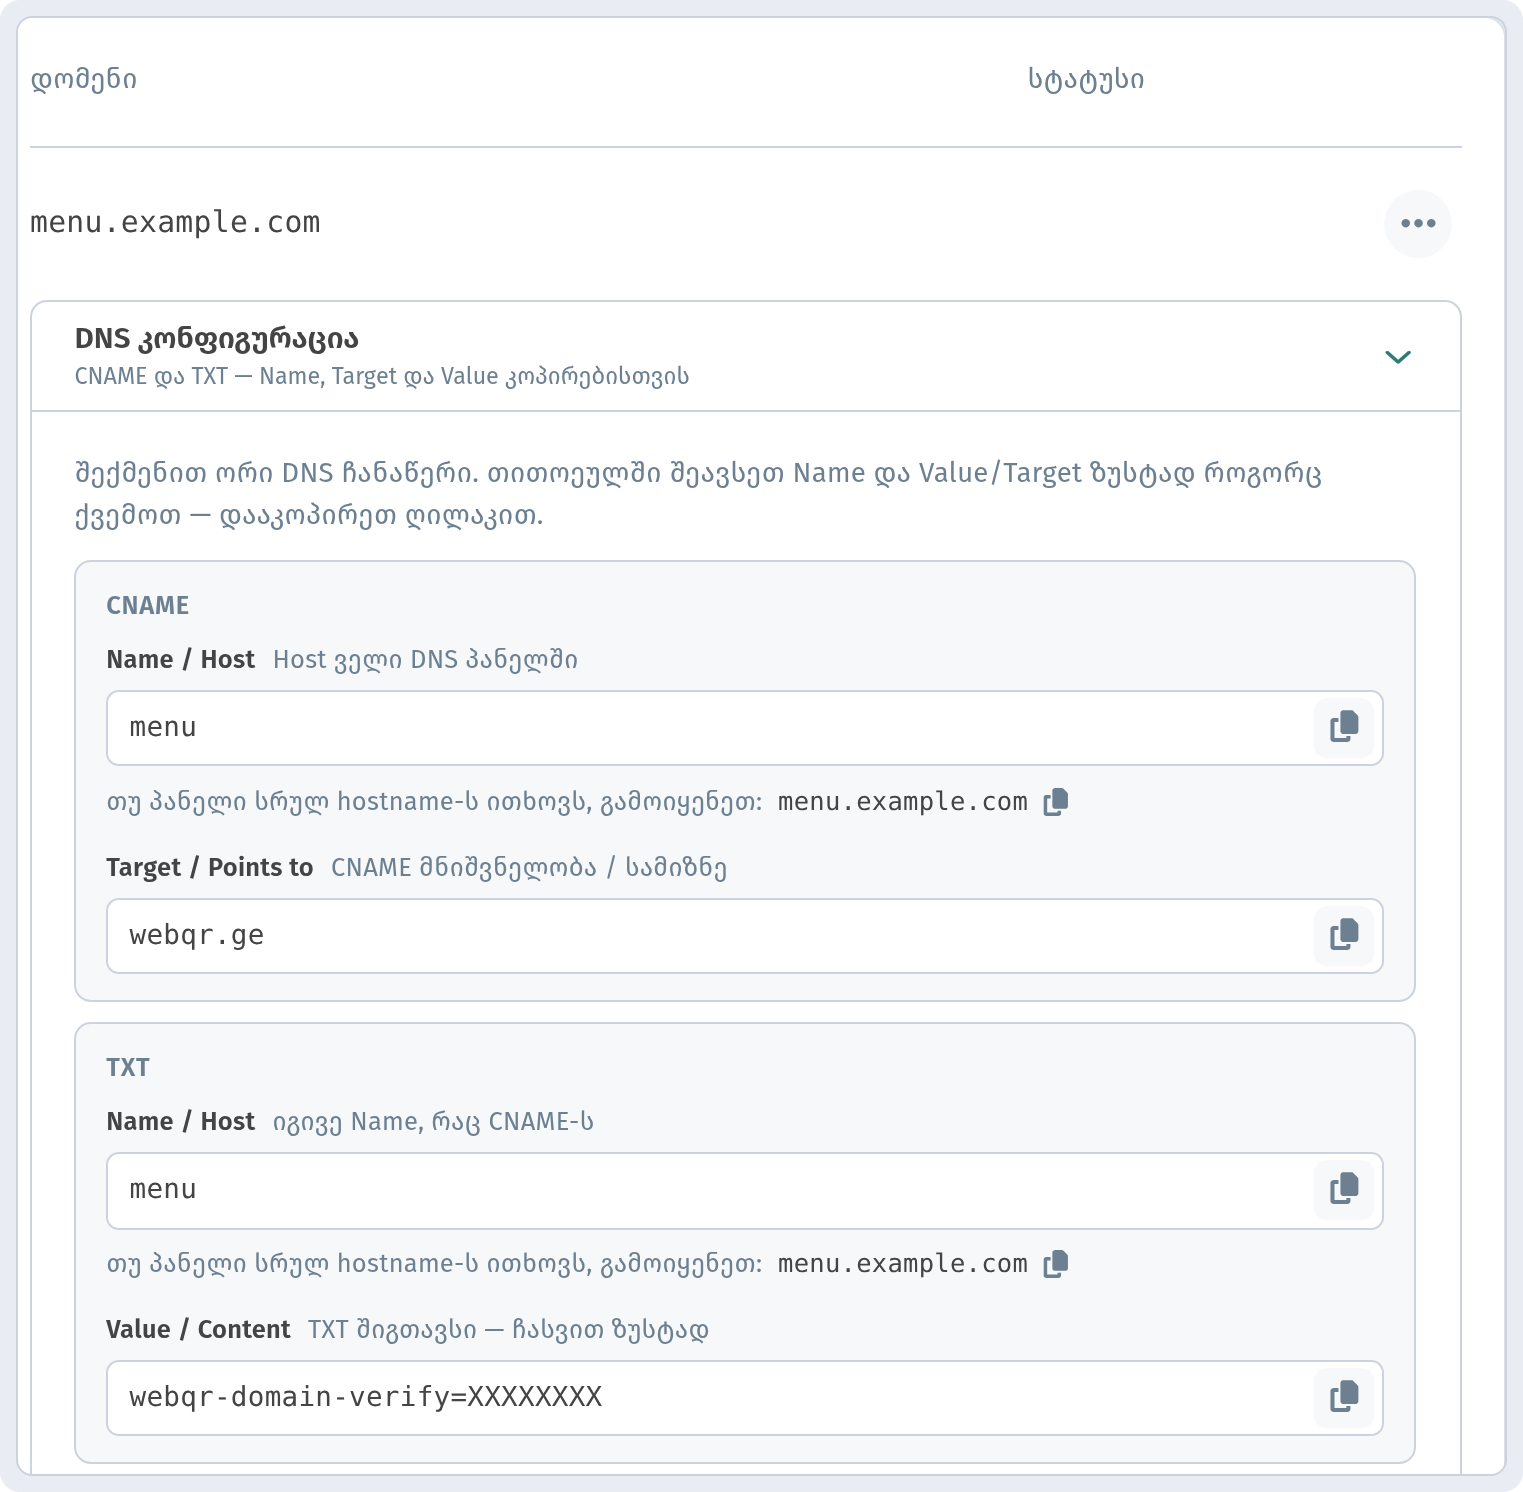Viewport: 1523px width, 1492px height.
Task: Copy the webqr-domain-verify TXT value
Action: pyautogui.click(x=1344, y=1397)
